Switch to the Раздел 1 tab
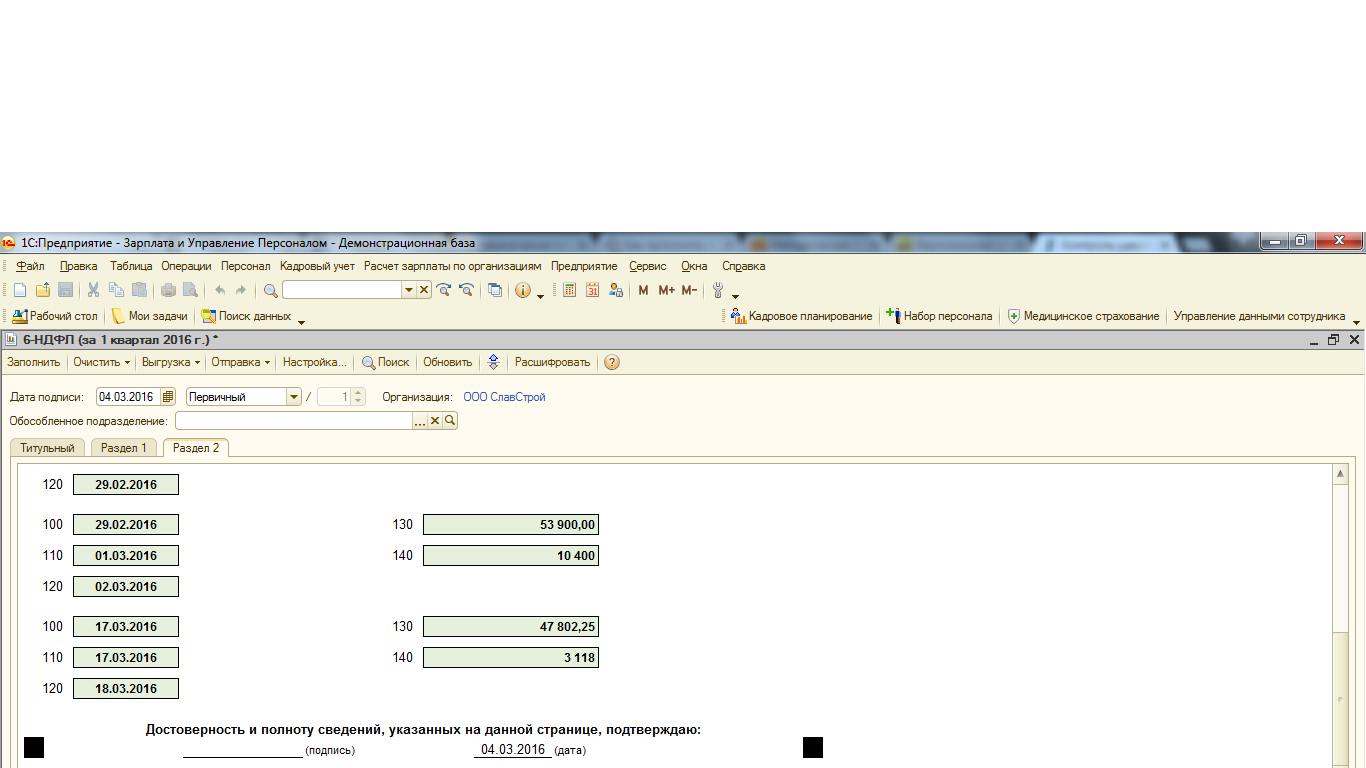Image resolution: width=1366 pixels, height=768 pixels. [x=124, y=448]
